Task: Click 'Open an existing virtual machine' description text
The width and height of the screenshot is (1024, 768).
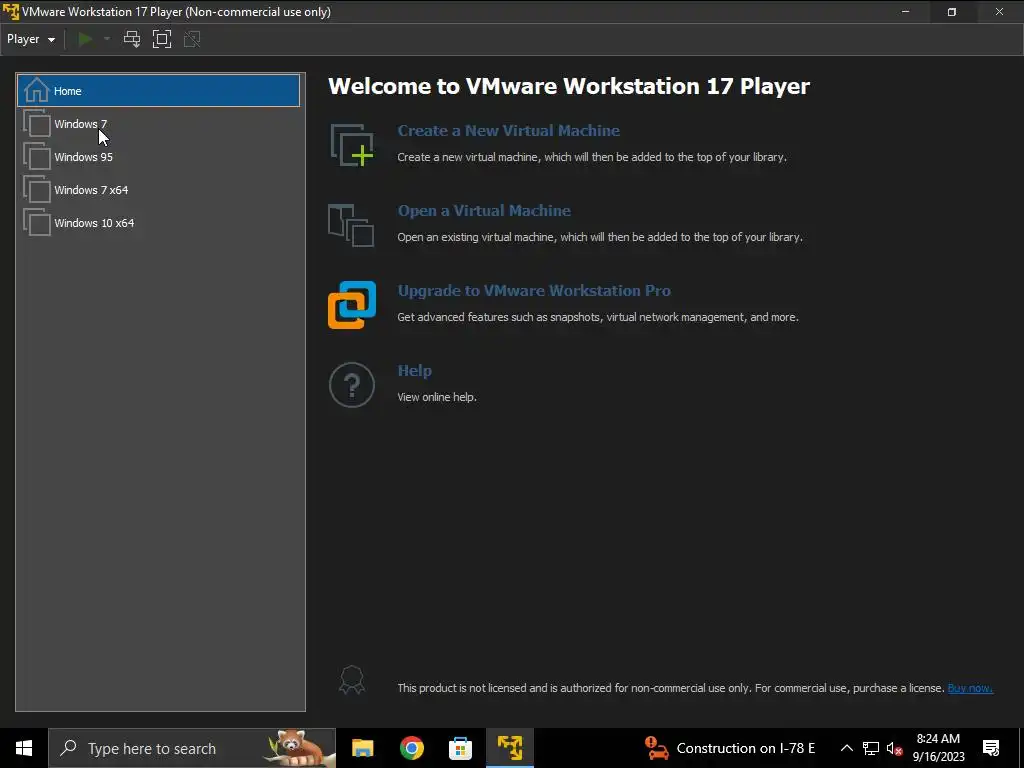Action: coord(600,237)
